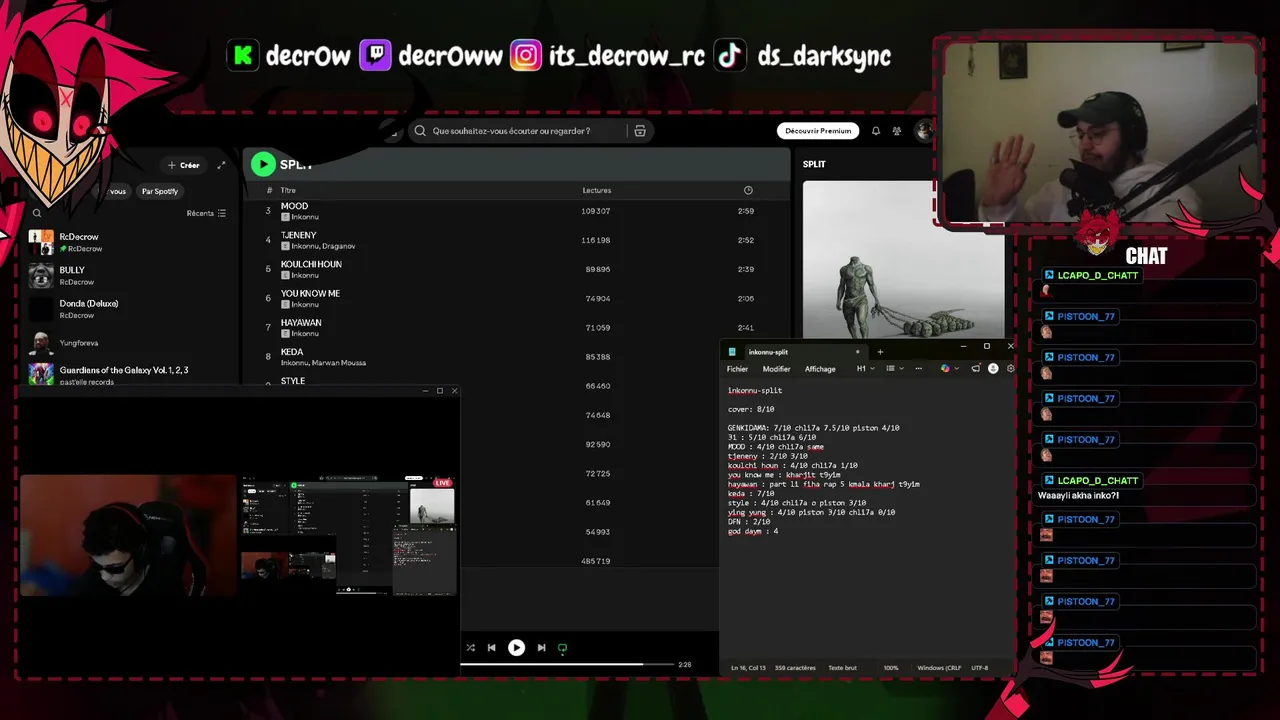
Task: Sort tracks by the Titre column header
Action: (x=288, y=190)
